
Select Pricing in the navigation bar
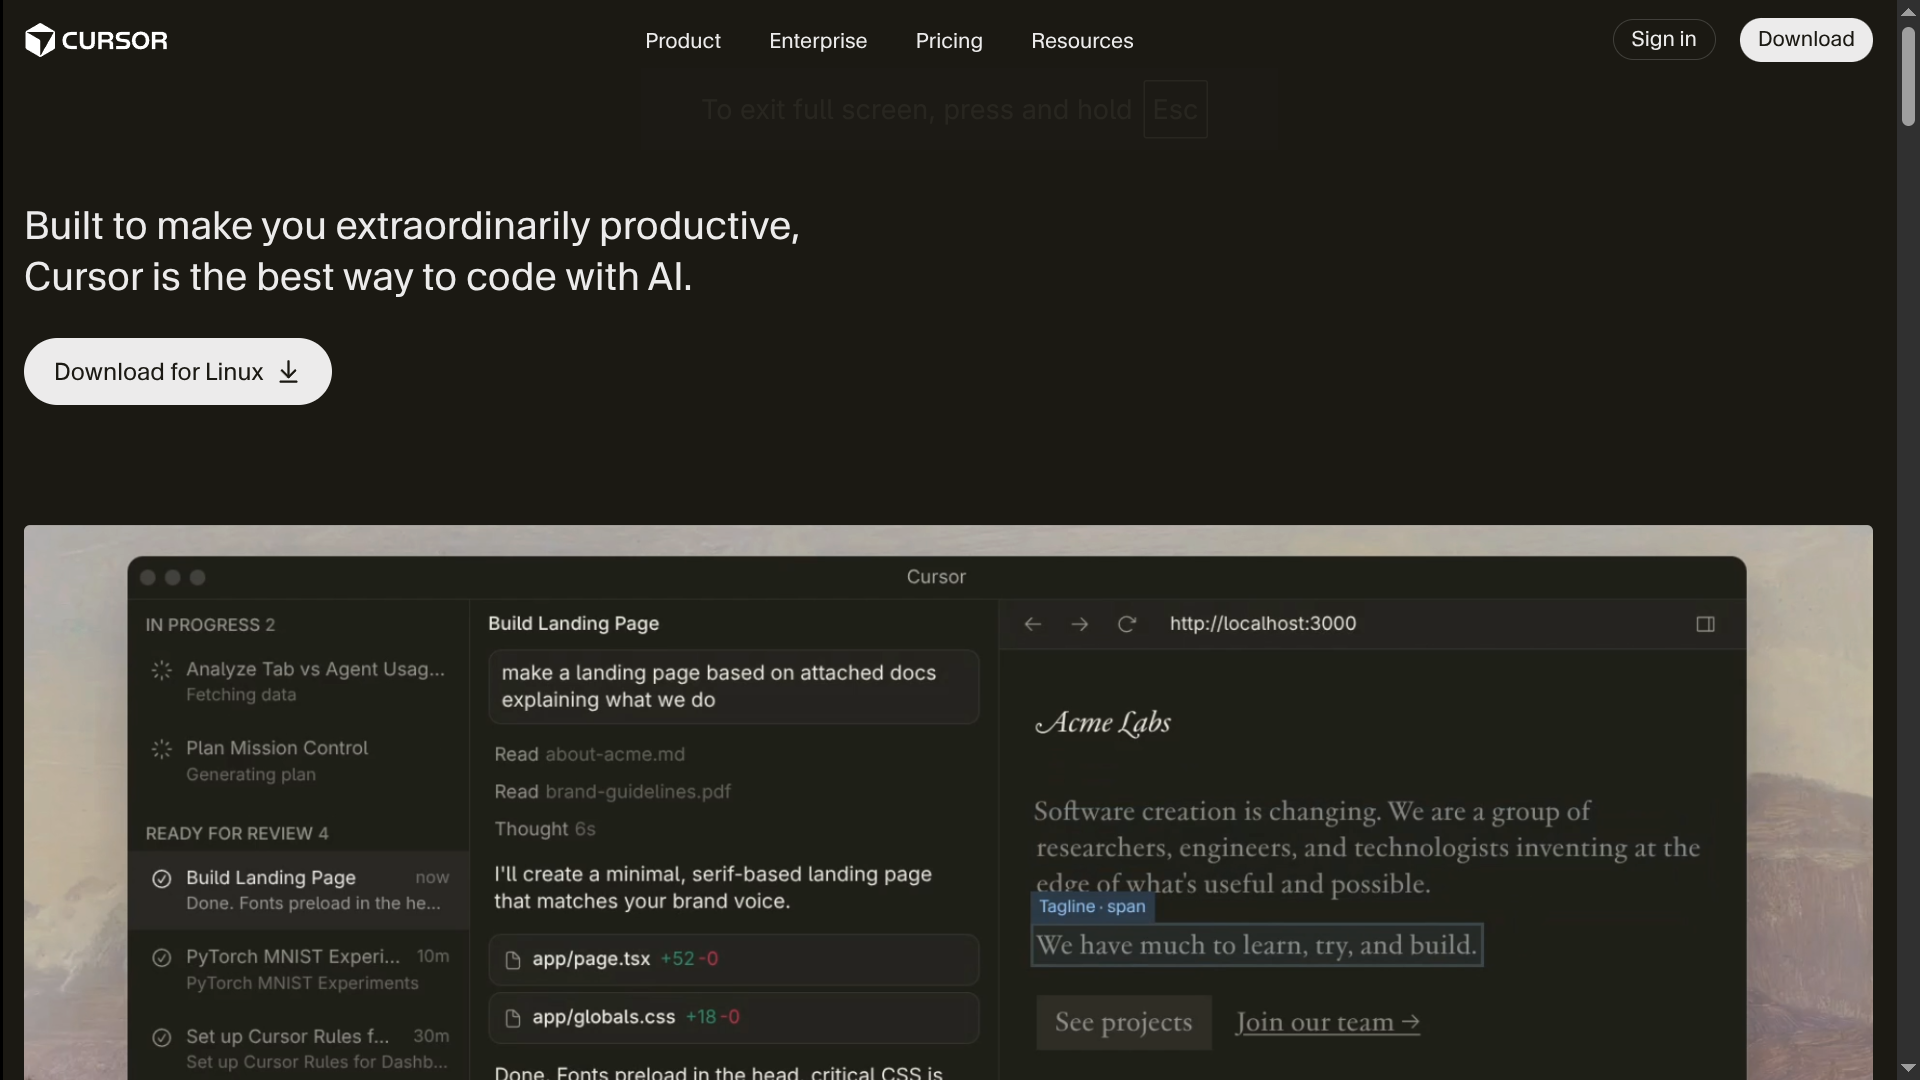948,41
